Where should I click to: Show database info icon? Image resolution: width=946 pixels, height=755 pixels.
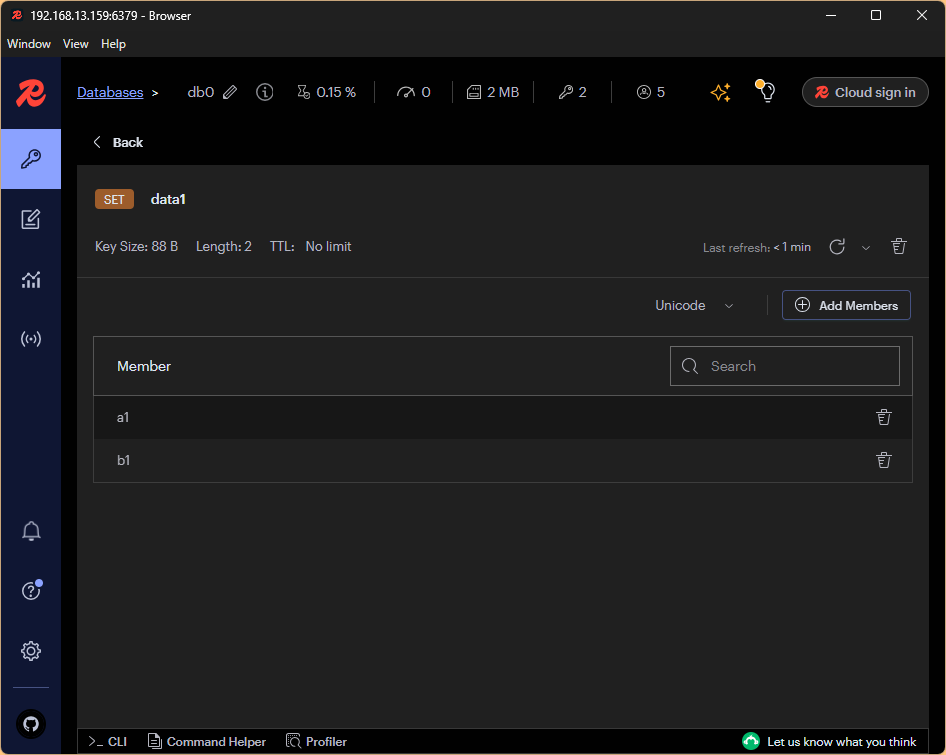click(264, 92)
